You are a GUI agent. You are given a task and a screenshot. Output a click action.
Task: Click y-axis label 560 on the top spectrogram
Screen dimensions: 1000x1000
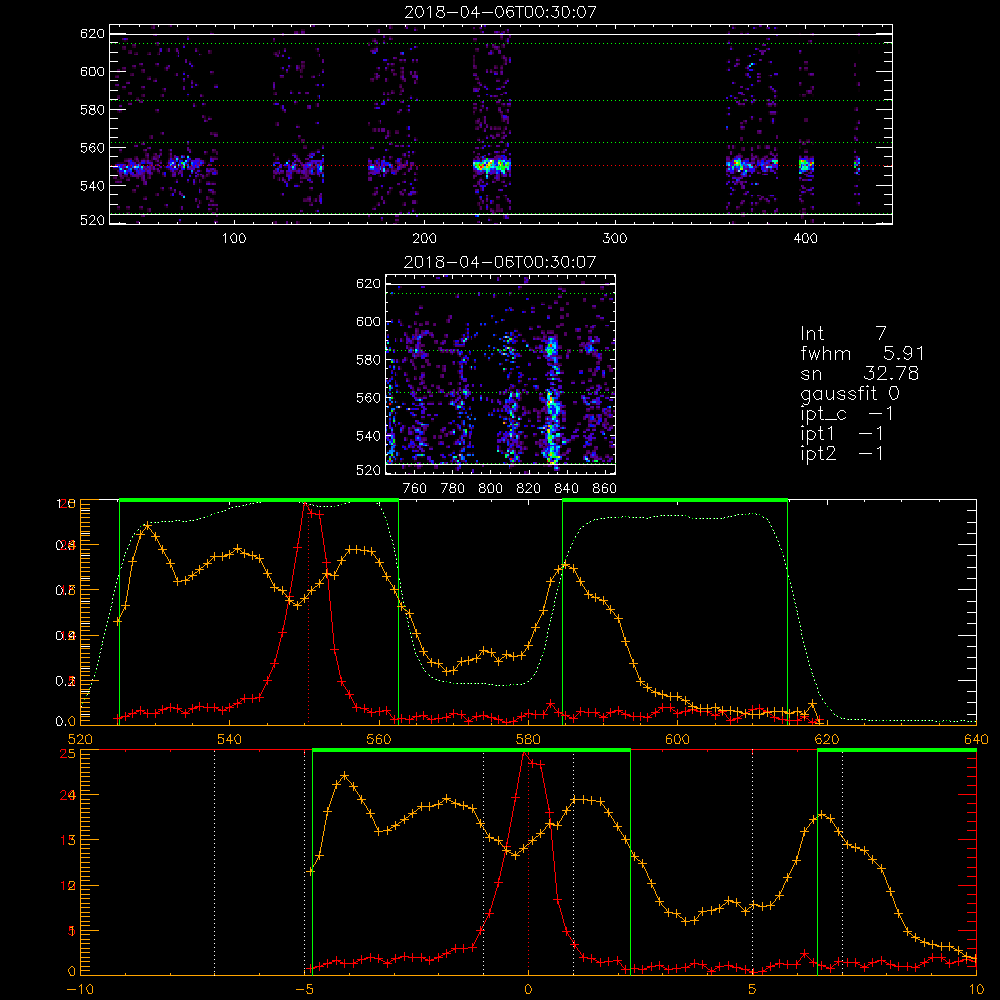pos(92,147)
